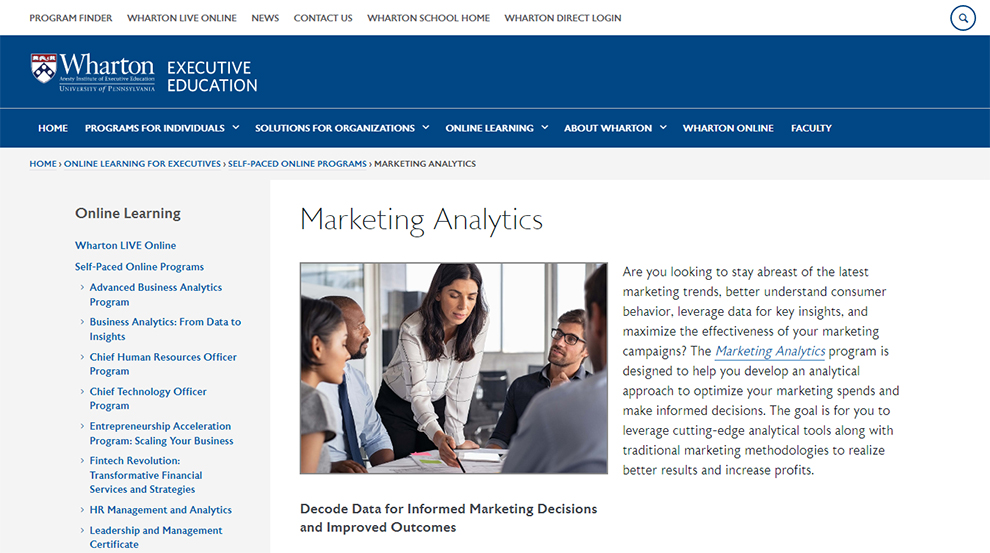Open News link in top bar
The height and width of the screenshot is (553, 990).
coord(265,18)
